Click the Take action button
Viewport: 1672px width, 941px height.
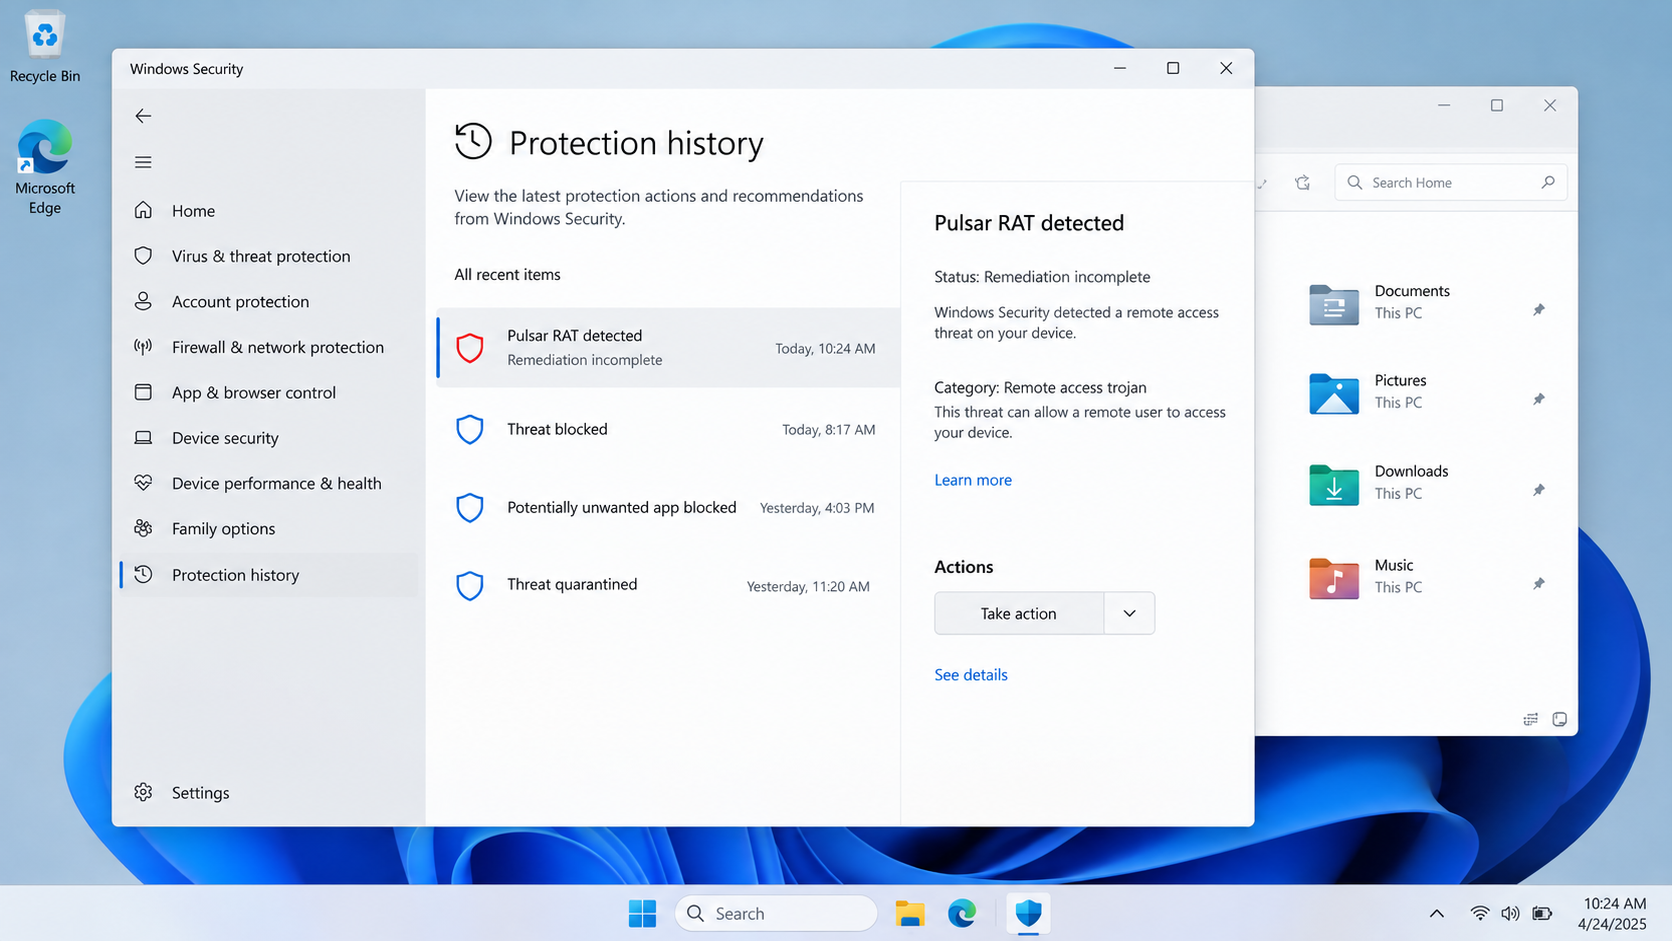click(1019, 613)
